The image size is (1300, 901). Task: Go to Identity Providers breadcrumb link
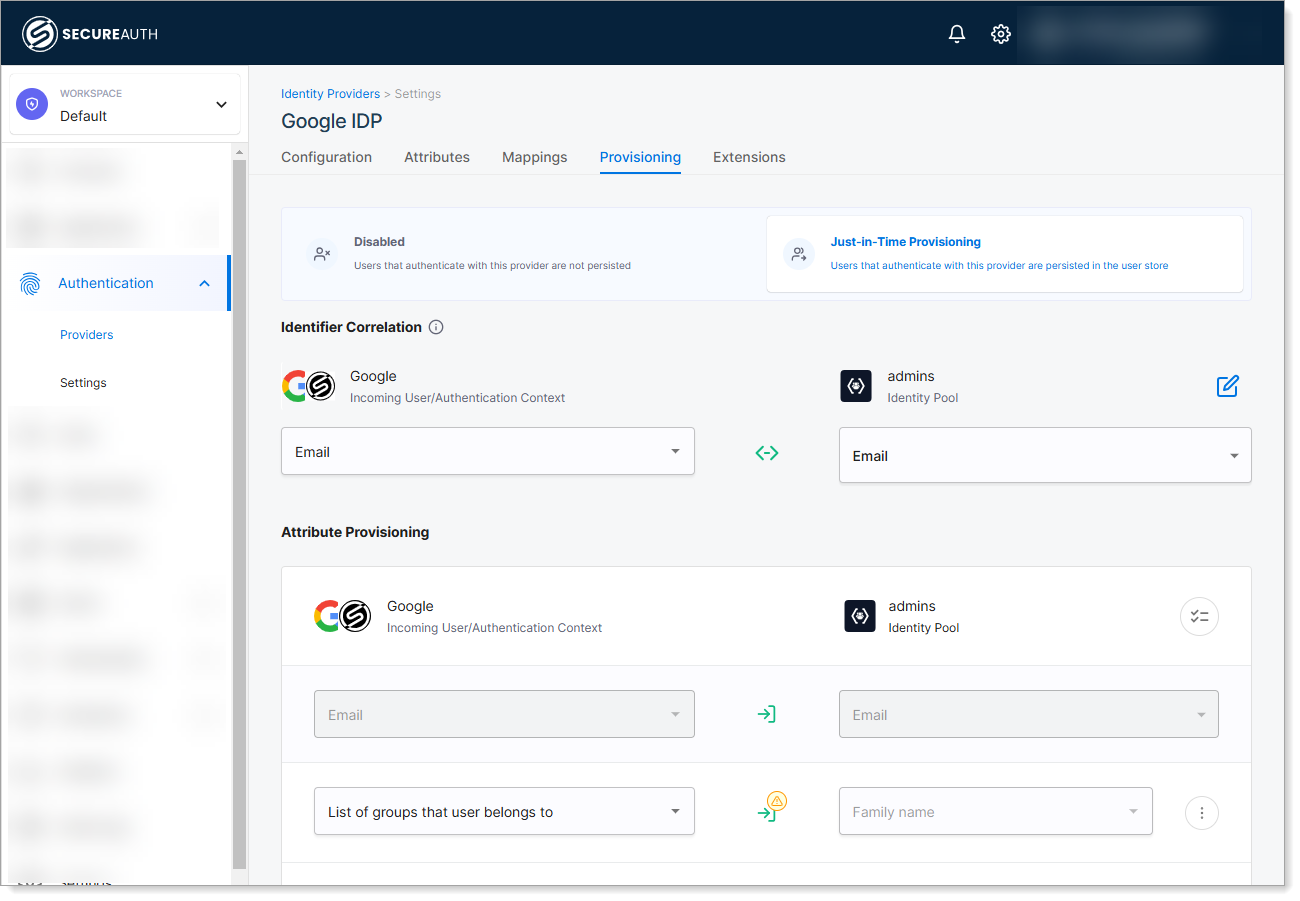[x=330, y=94]
